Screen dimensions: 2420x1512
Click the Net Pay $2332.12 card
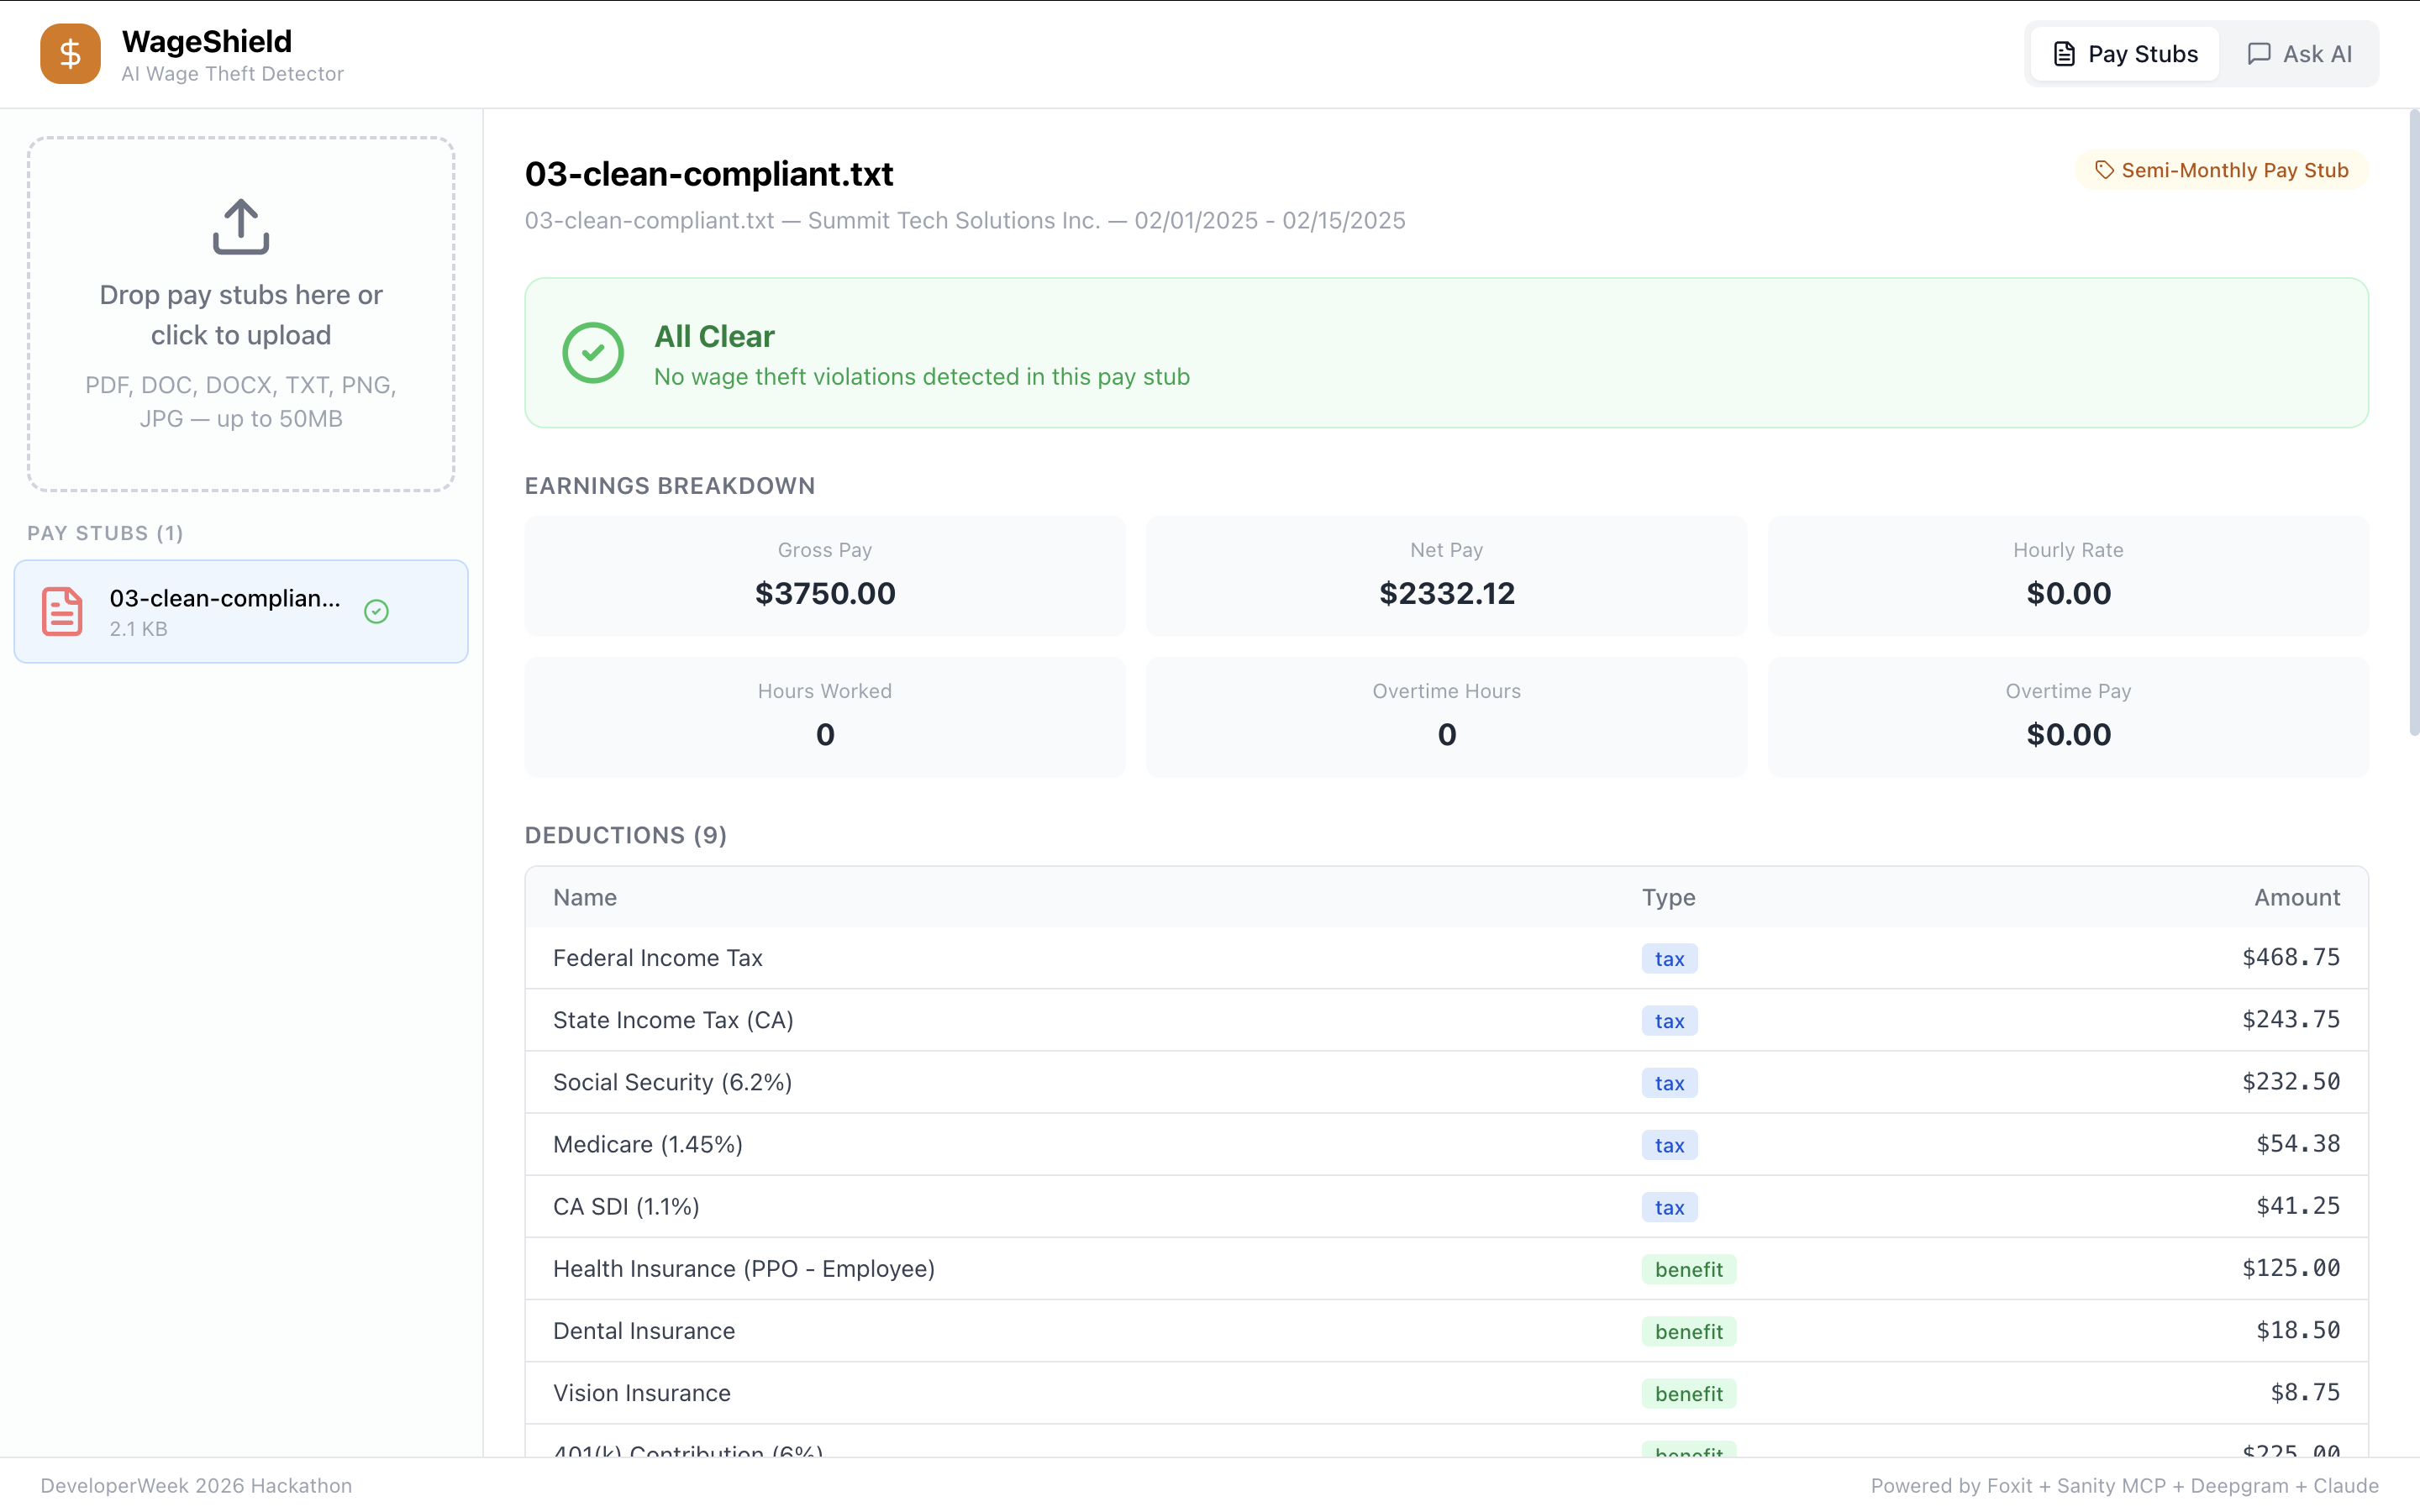click(x=1446, y=575)
